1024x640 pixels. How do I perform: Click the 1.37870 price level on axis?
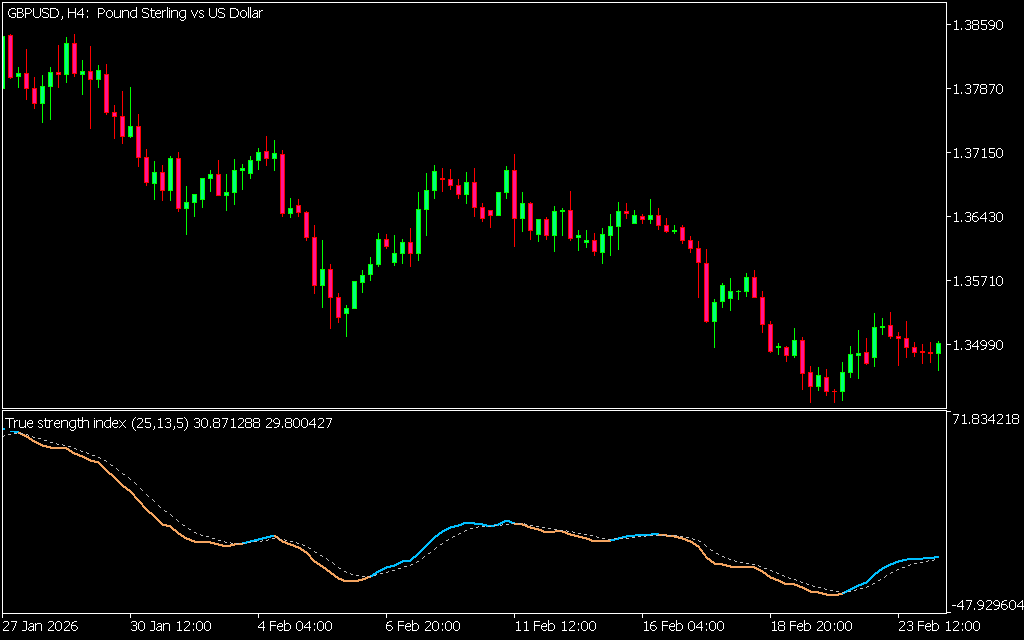(979, 89)
